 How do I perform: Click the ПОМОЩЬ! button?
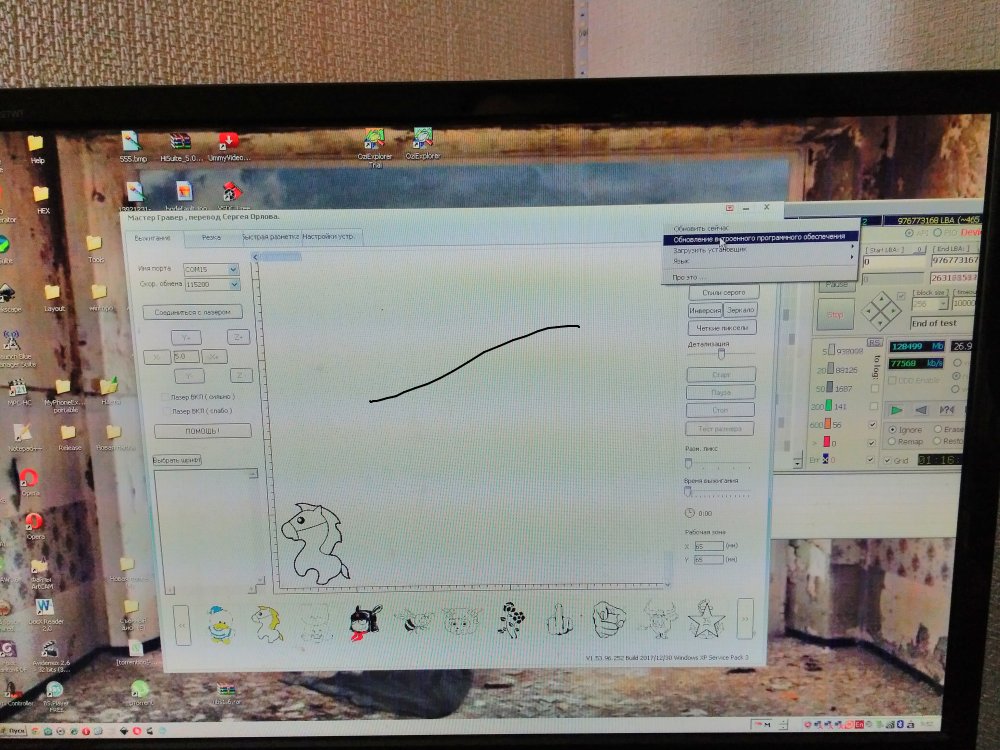click(203, 431)
